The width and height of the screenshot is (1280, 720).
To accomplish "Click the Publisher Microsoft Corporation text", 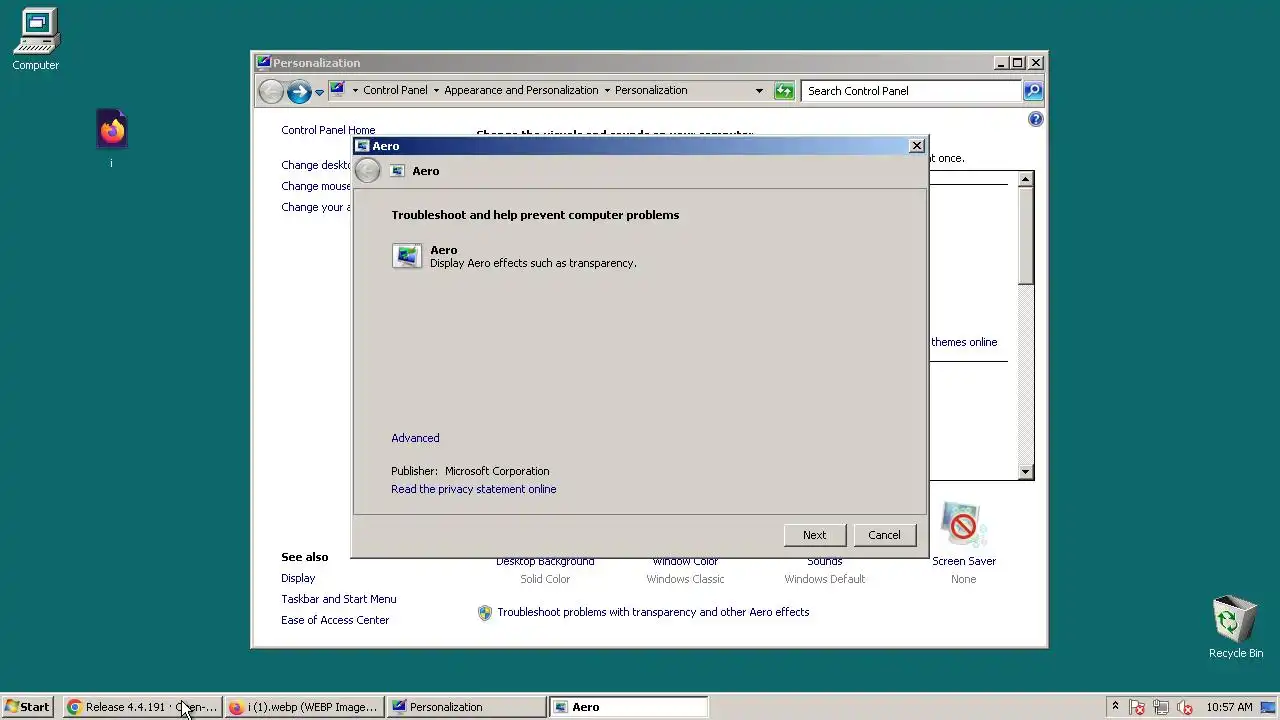I will click(x=470, y=471).
